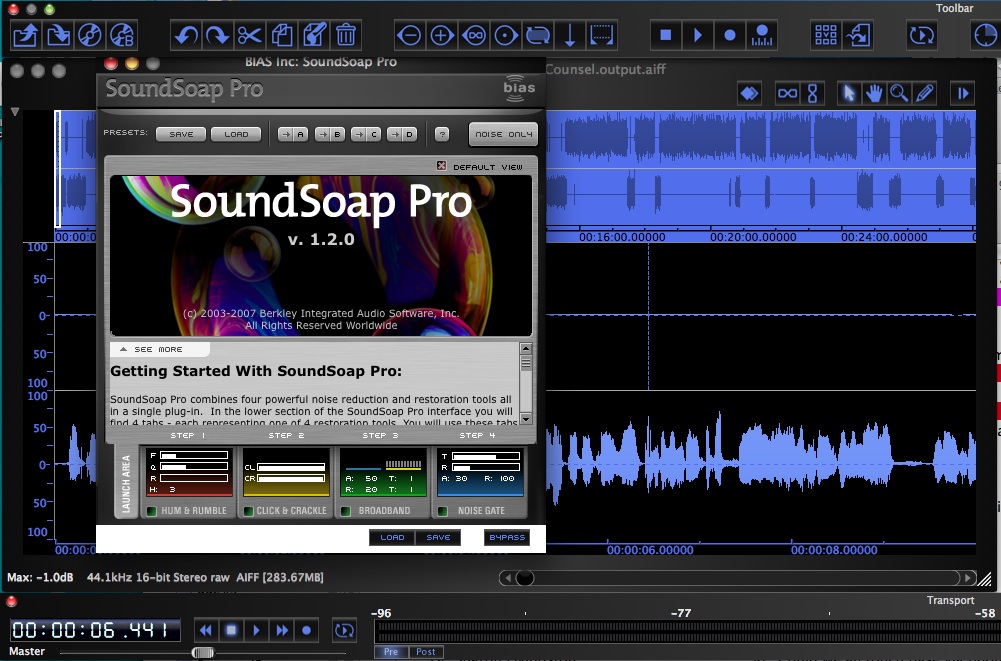
Task: Click the presets Save button
Action: coord(181,134)
